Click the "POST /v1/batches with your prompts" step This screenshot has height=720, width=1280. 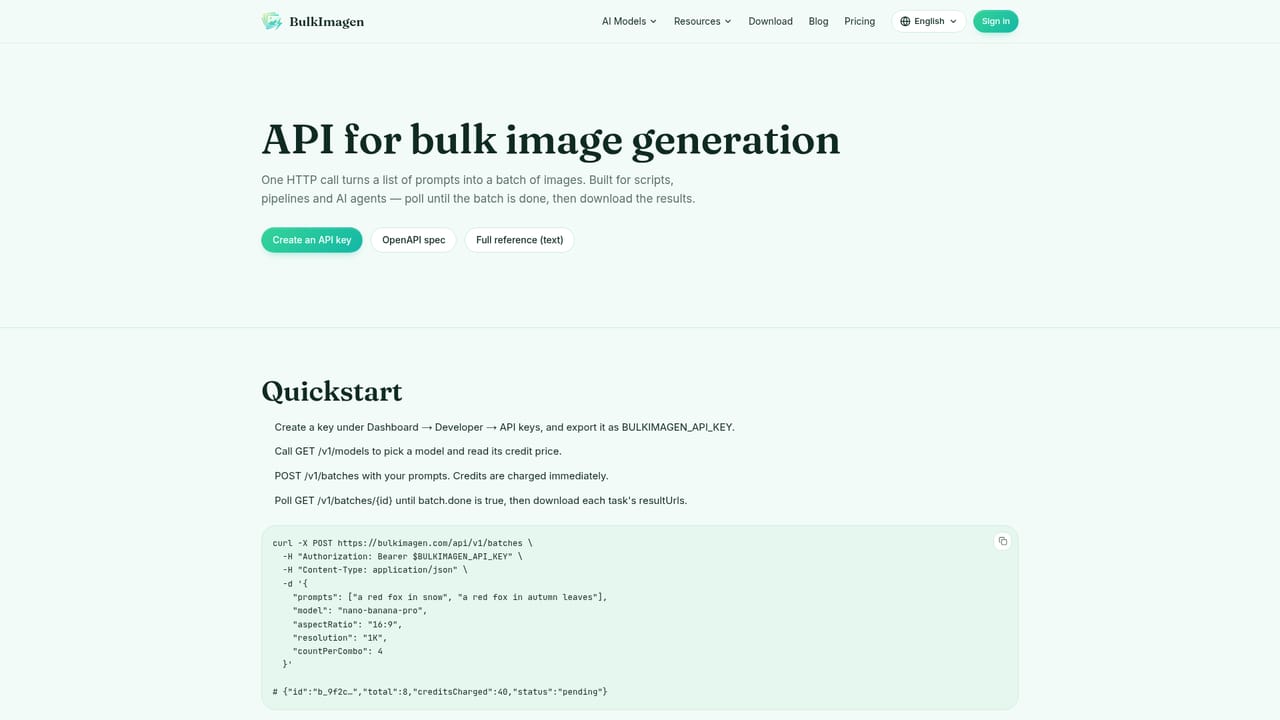point(442,476)
